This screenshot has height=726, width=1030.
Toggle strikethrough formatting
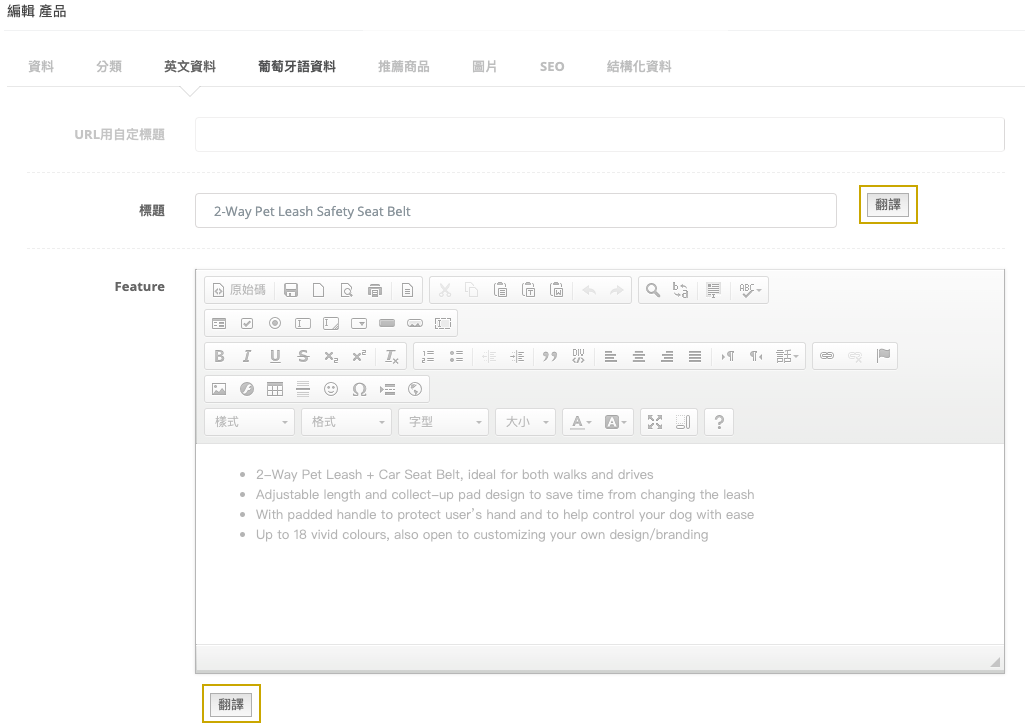(303, 356)
